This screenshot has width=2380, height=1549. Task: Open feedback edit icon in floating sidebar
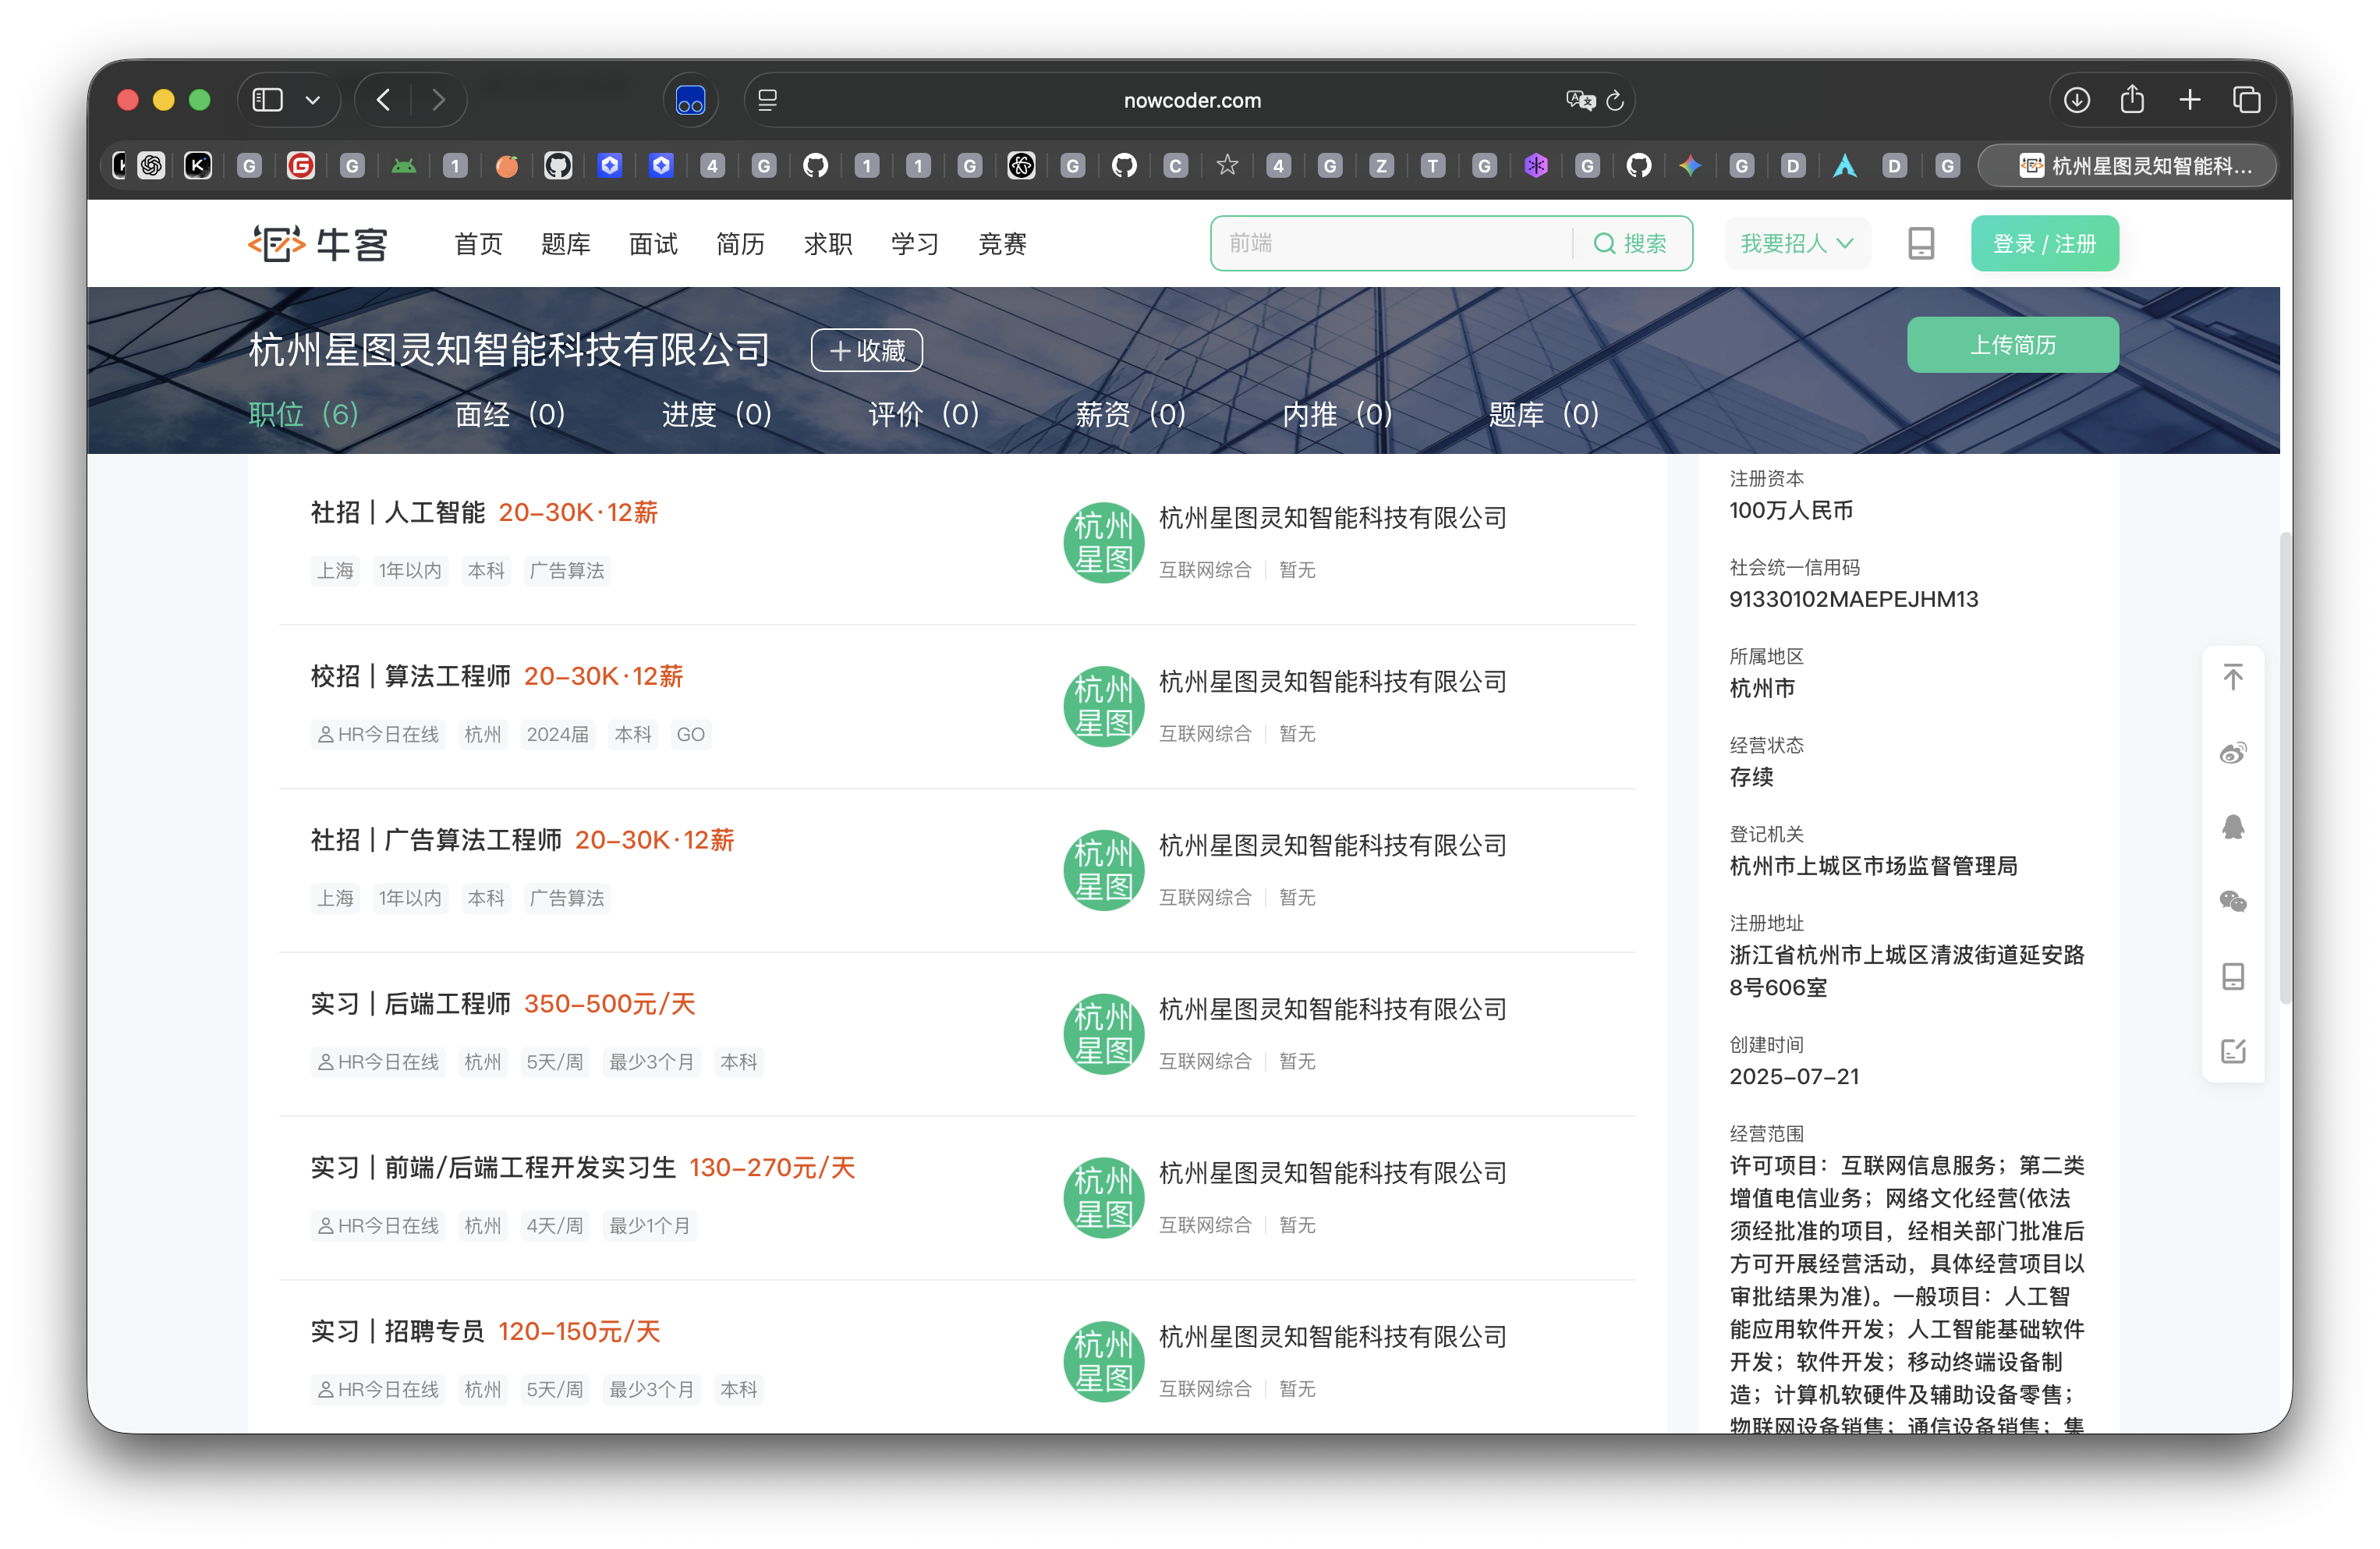pos(2232,1051)
